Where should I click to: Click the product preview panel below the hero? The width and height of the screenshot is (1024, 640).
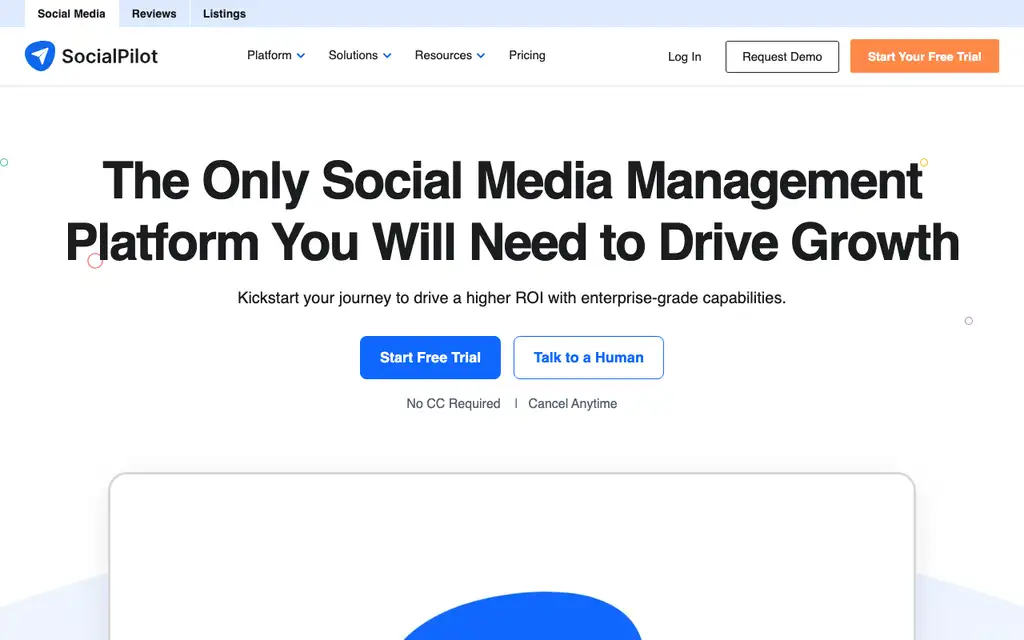[512, 556]
